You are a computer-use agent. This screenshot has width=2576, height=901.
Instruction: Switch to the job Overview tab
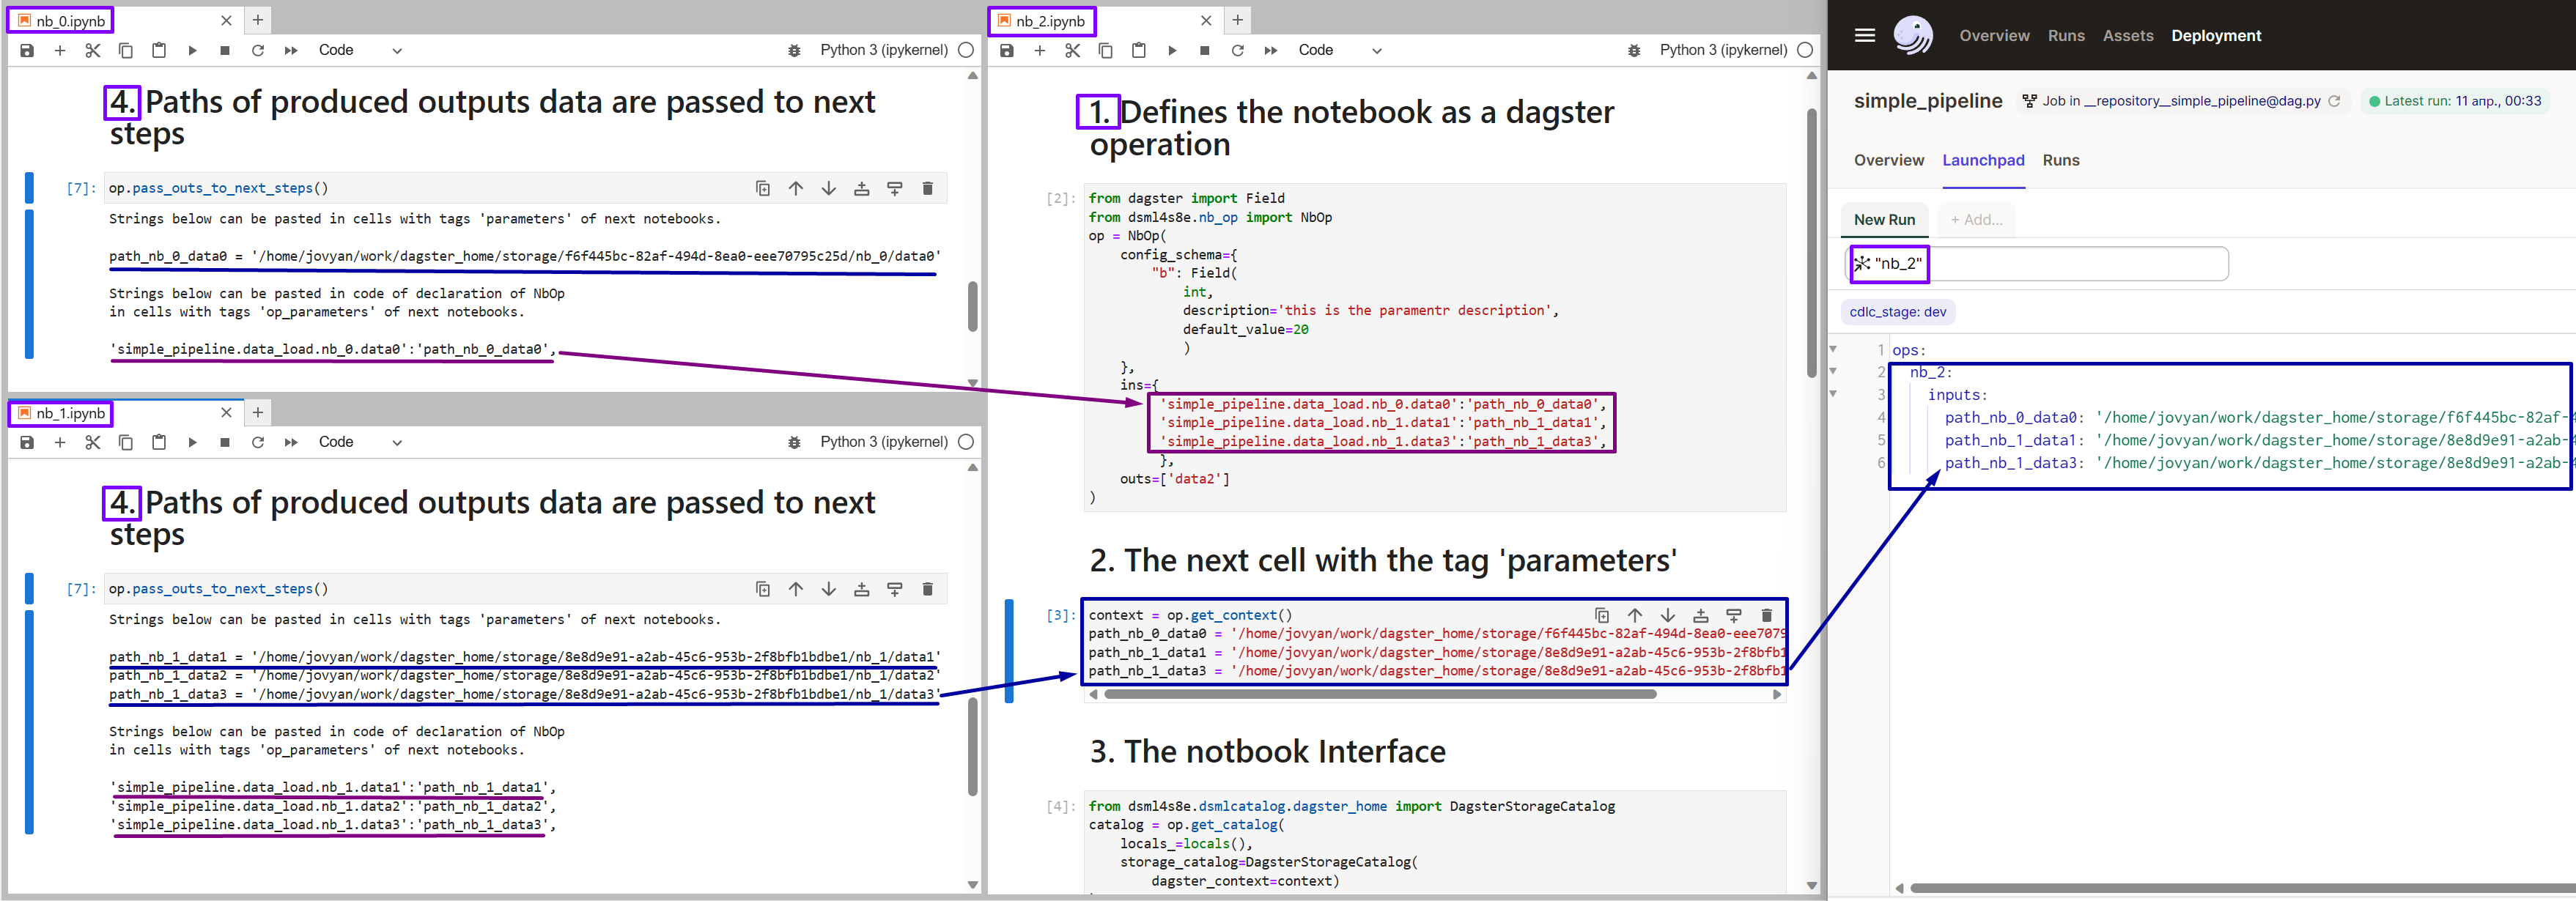click(1888, 160)
